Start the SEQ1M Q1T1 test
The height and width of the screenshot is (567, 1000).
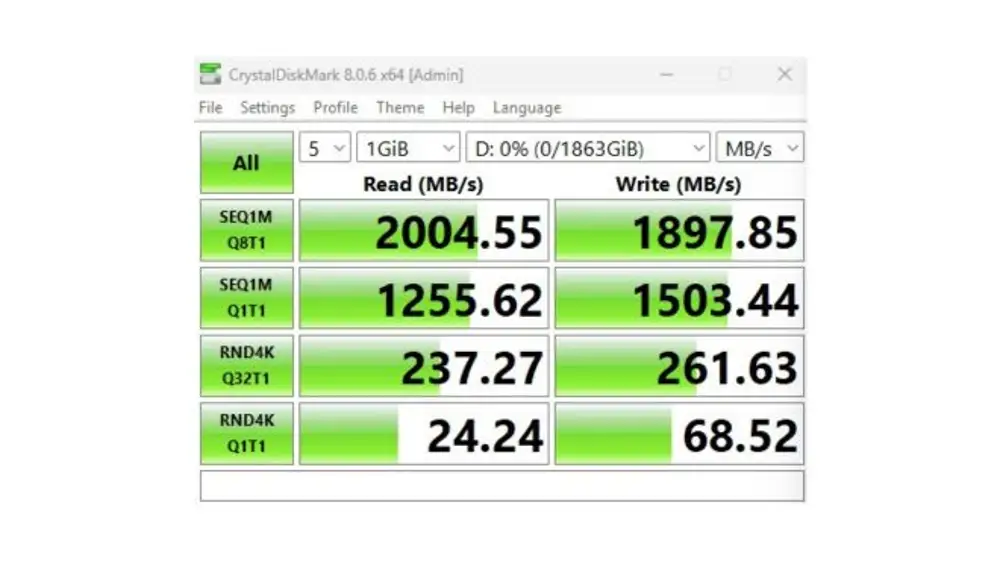(247, 298)
